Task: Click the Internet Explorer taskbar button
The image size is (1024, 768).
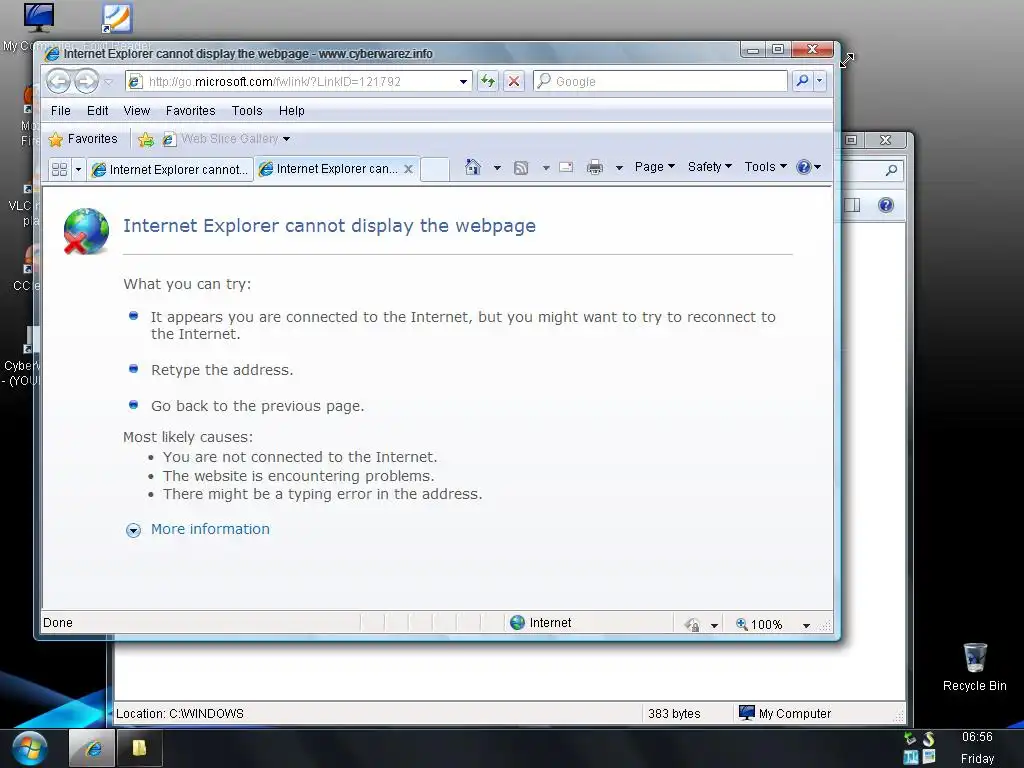Action: pyautogui.click(x=92, y=748)
